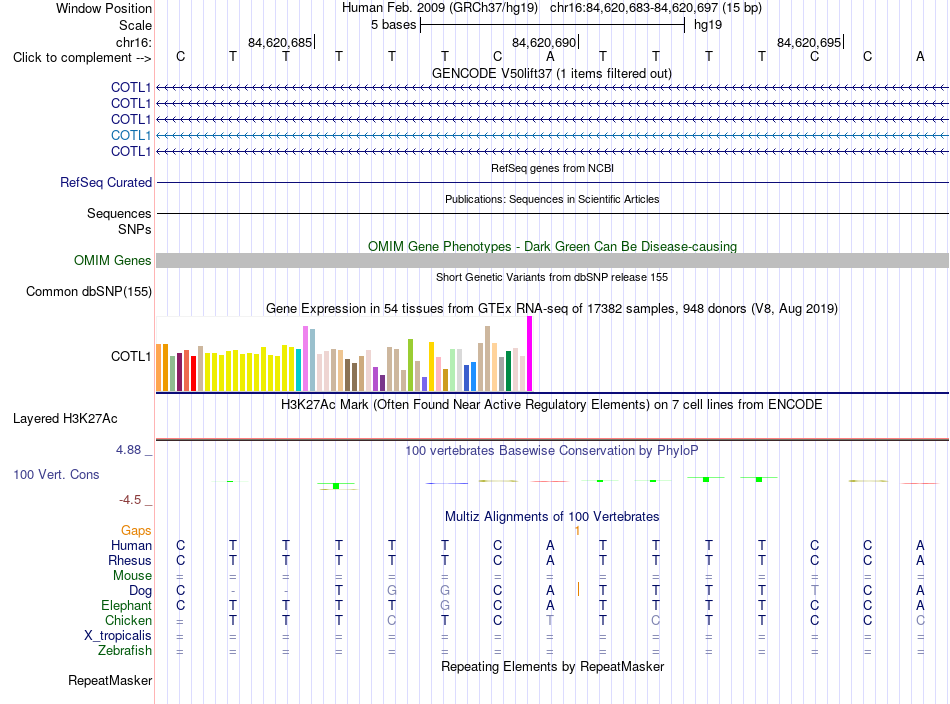This screenshot has width=950, height=704.
Task: Open Short Genetic Variants from dbSNP title
Action: click(x=552, y=277)
